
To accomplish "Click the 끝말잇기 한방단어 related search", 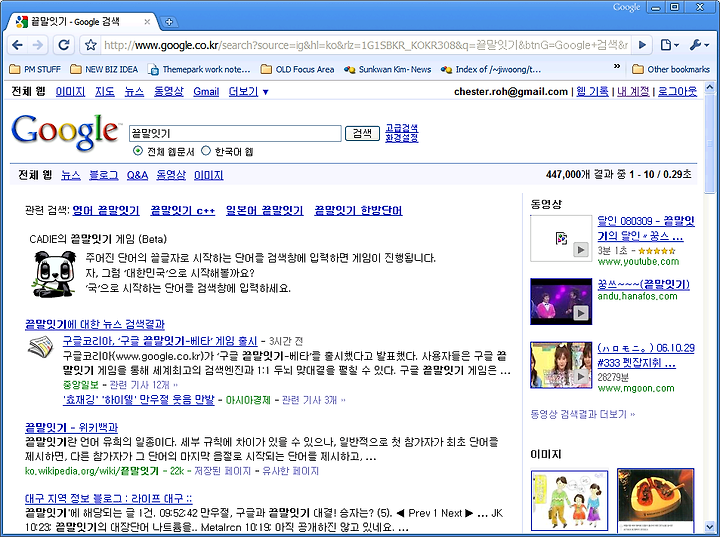I will click(x=358, y=210).
